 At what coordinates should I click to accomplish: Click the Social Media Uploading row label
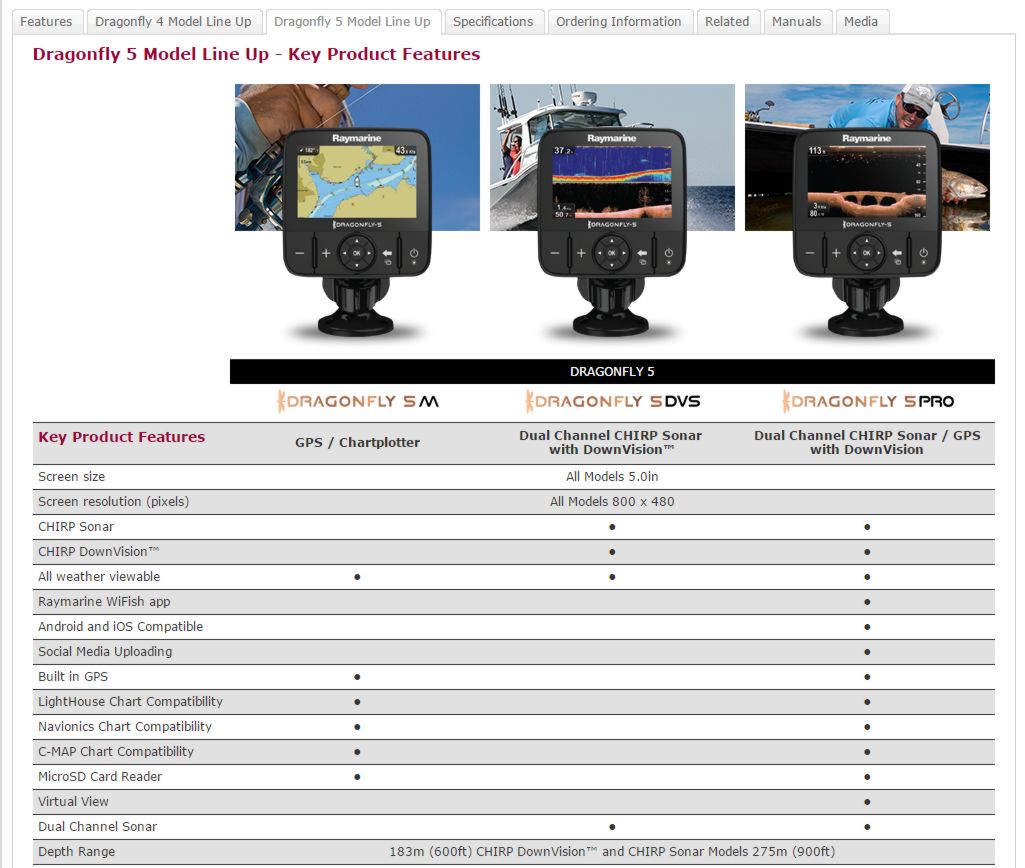click(105, 652)
